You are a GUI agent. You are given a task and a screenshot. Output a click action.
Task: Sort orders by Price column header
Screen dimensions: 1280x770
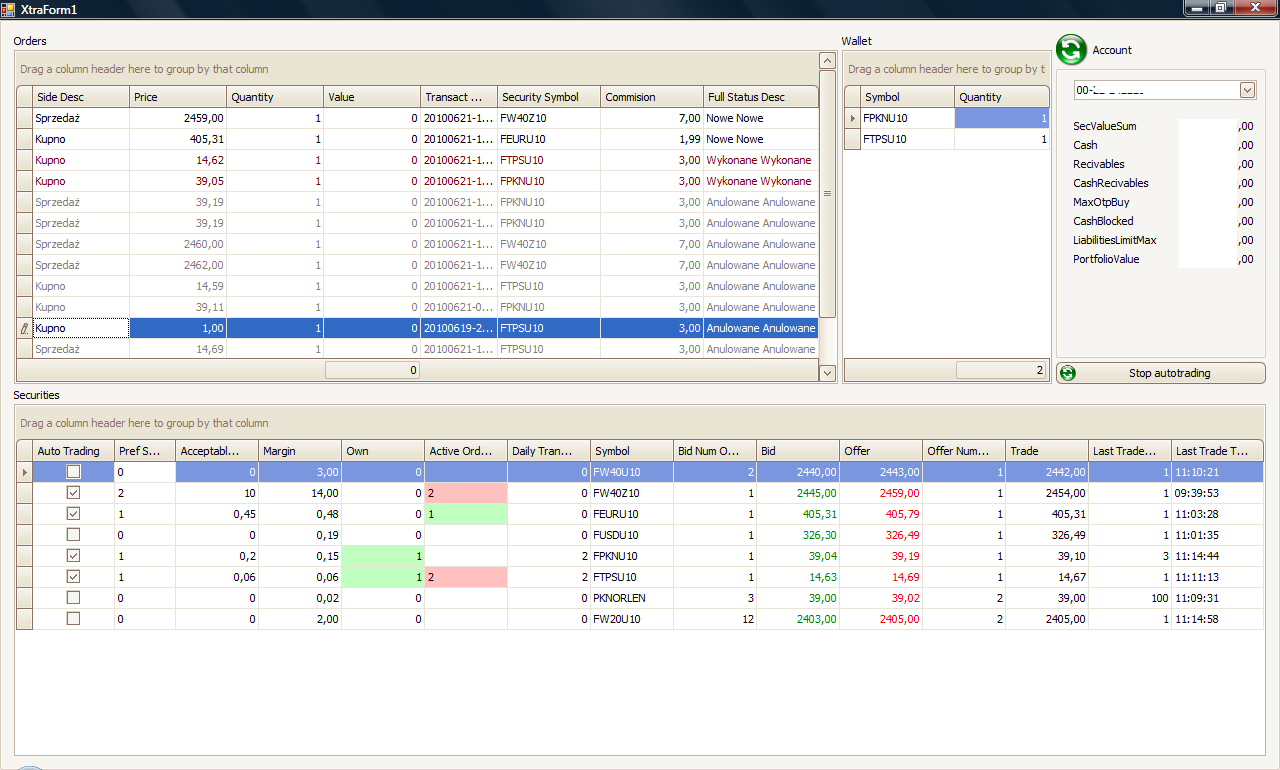tap(177, 97)
